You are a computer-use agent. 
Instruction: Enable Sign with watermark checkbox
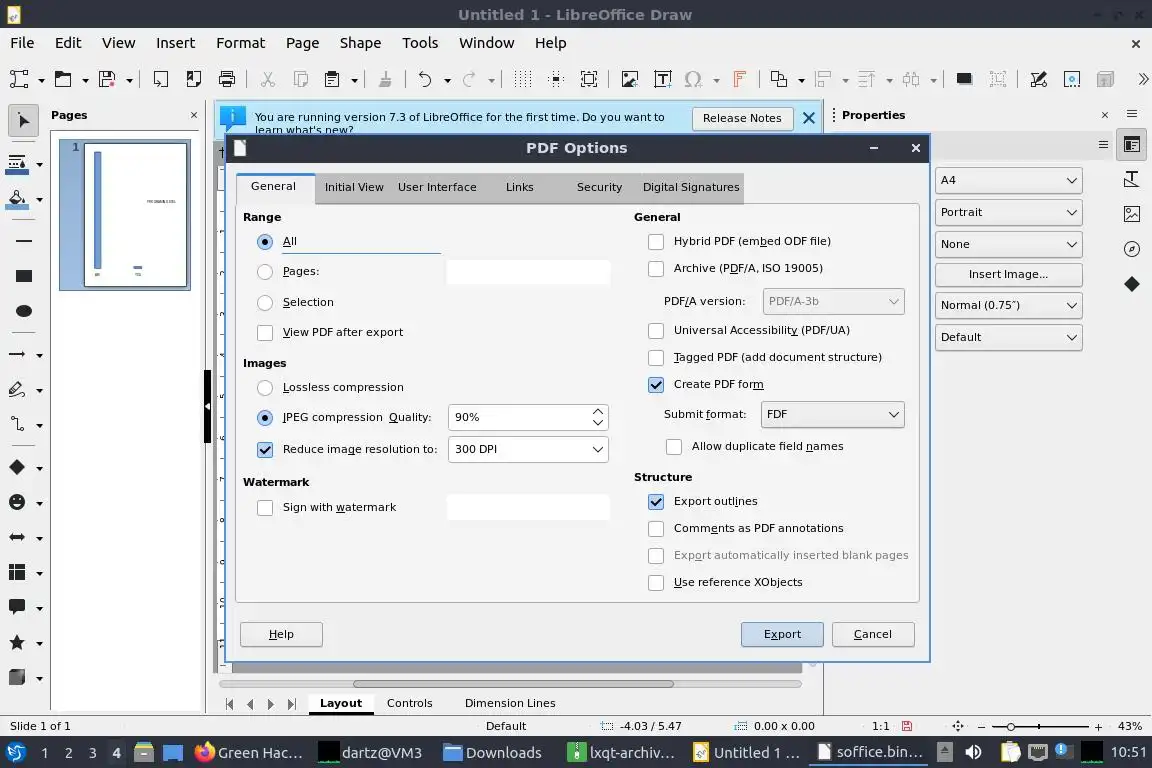[x=265, y=508]
